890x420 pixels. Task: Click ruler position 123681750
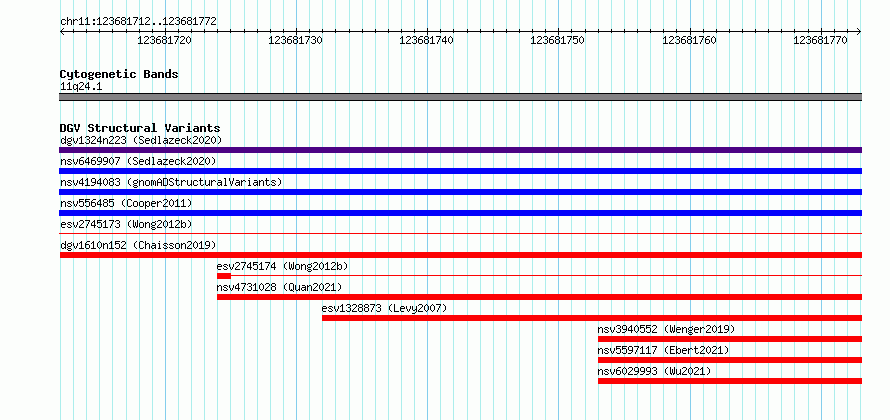[x=558, y=40]
